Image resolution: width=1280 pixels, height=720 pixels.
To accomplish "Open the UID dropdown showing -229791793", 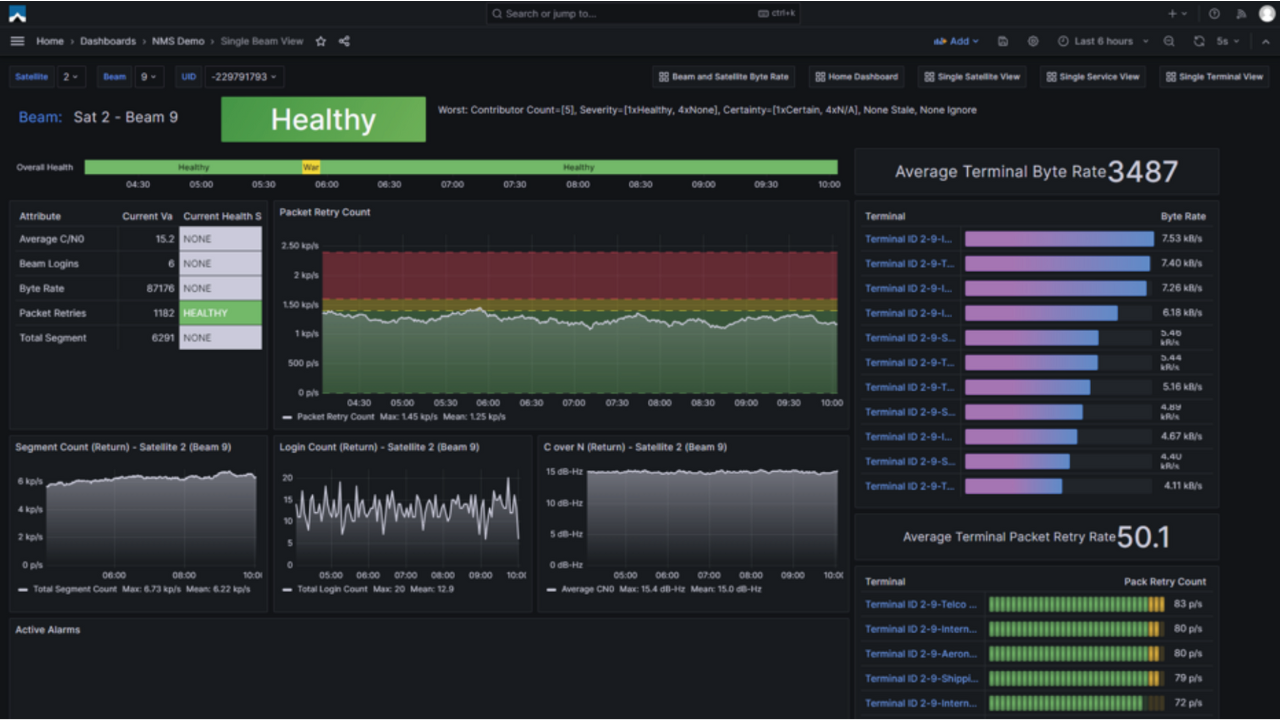I will click(245, 77).
